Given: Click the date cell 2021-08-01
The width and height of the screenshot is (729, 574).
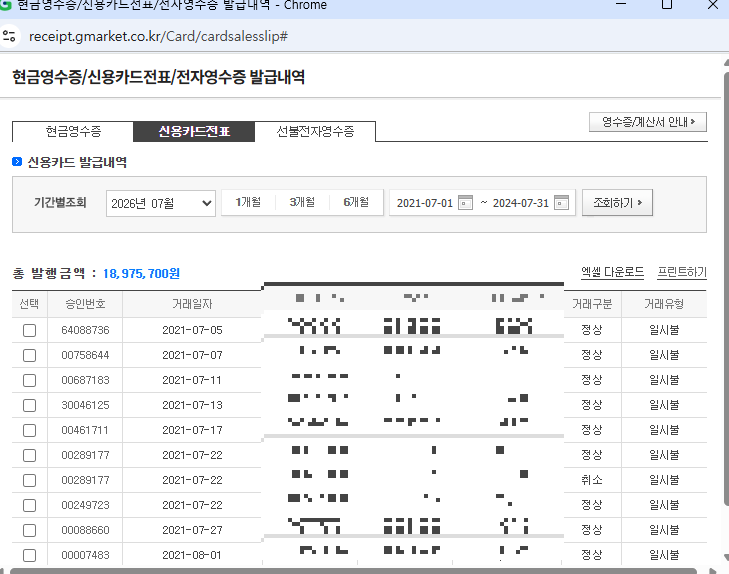Looking at the screenshot, I should 192,555.
